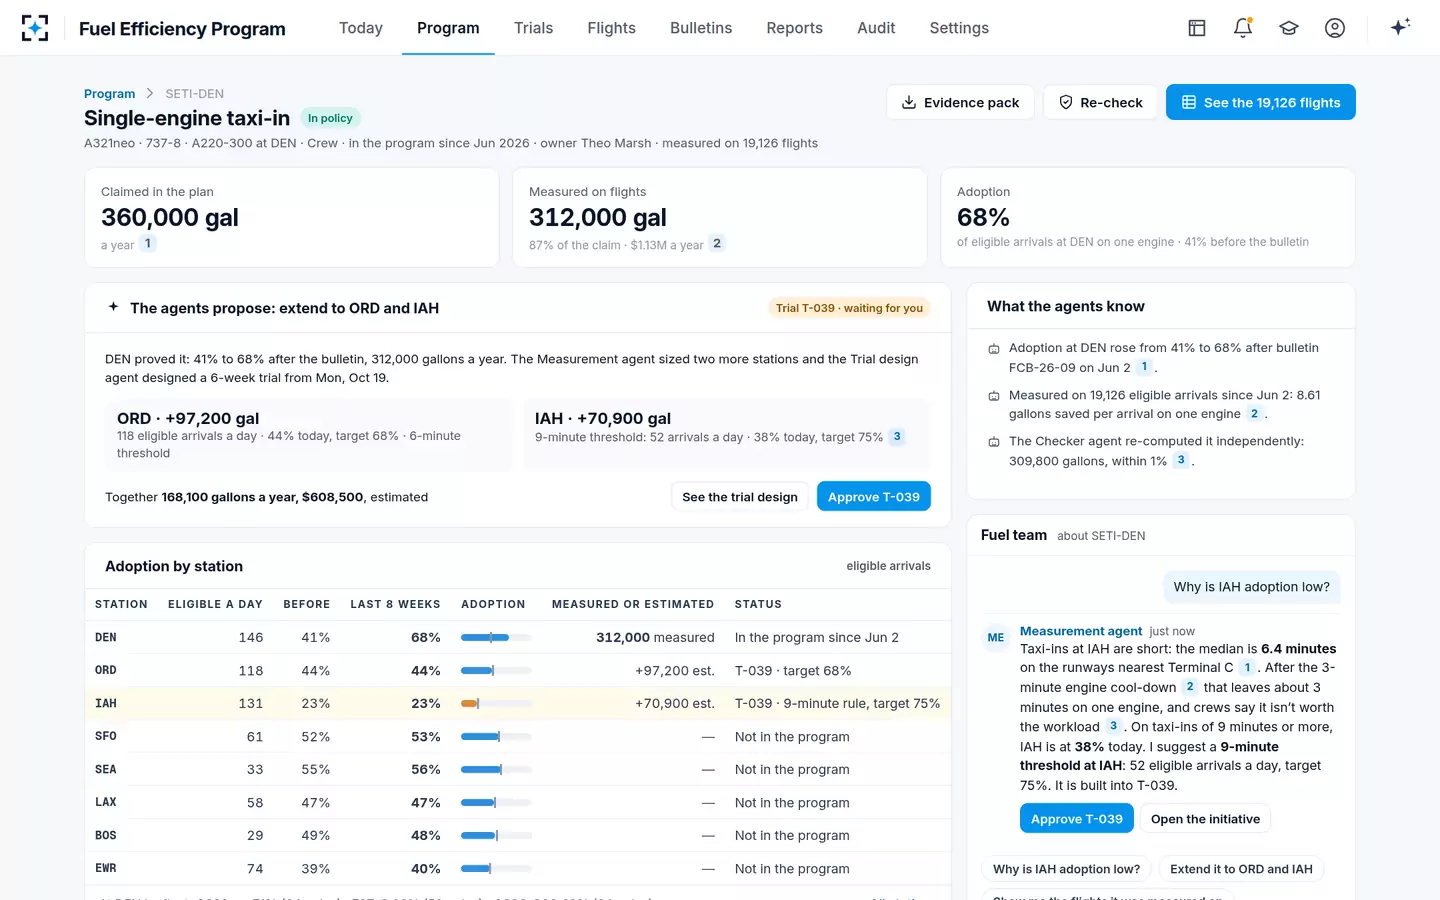
Task: Approve T-039 in the proposal card
Action: [x=874, y=497]
